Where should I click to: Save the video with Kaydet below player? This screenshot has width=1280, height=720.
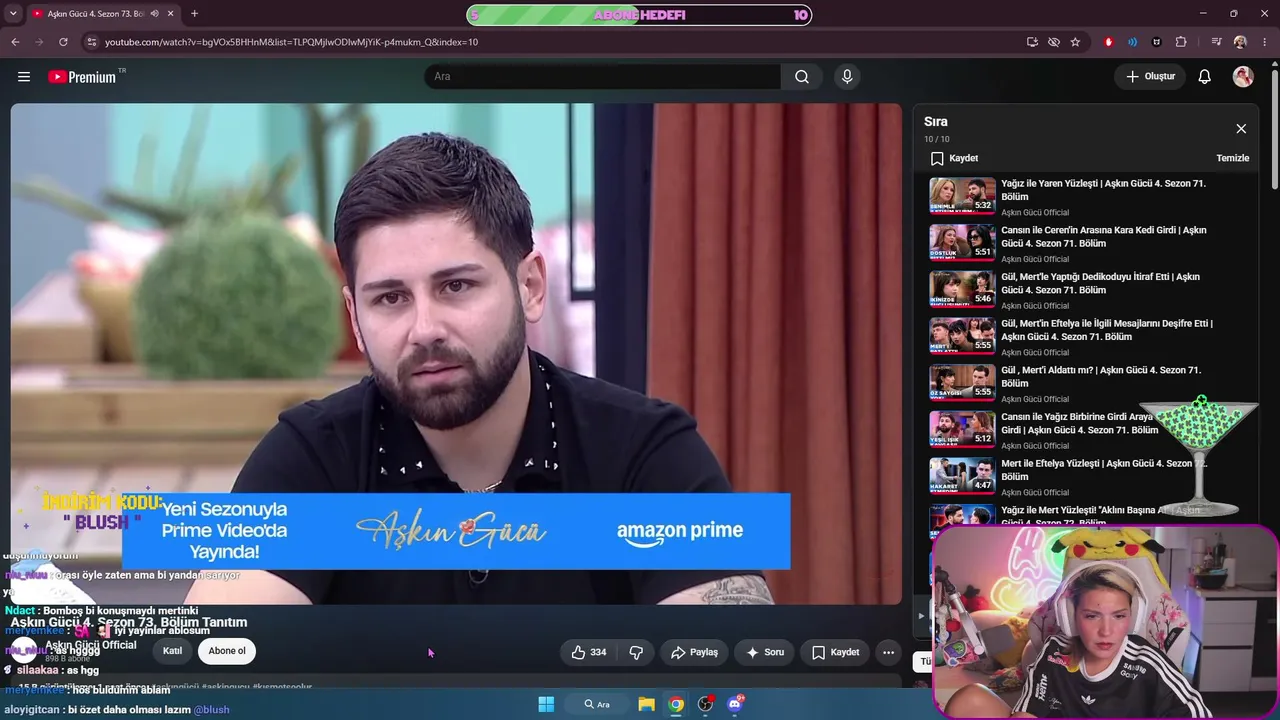point(835,652)
